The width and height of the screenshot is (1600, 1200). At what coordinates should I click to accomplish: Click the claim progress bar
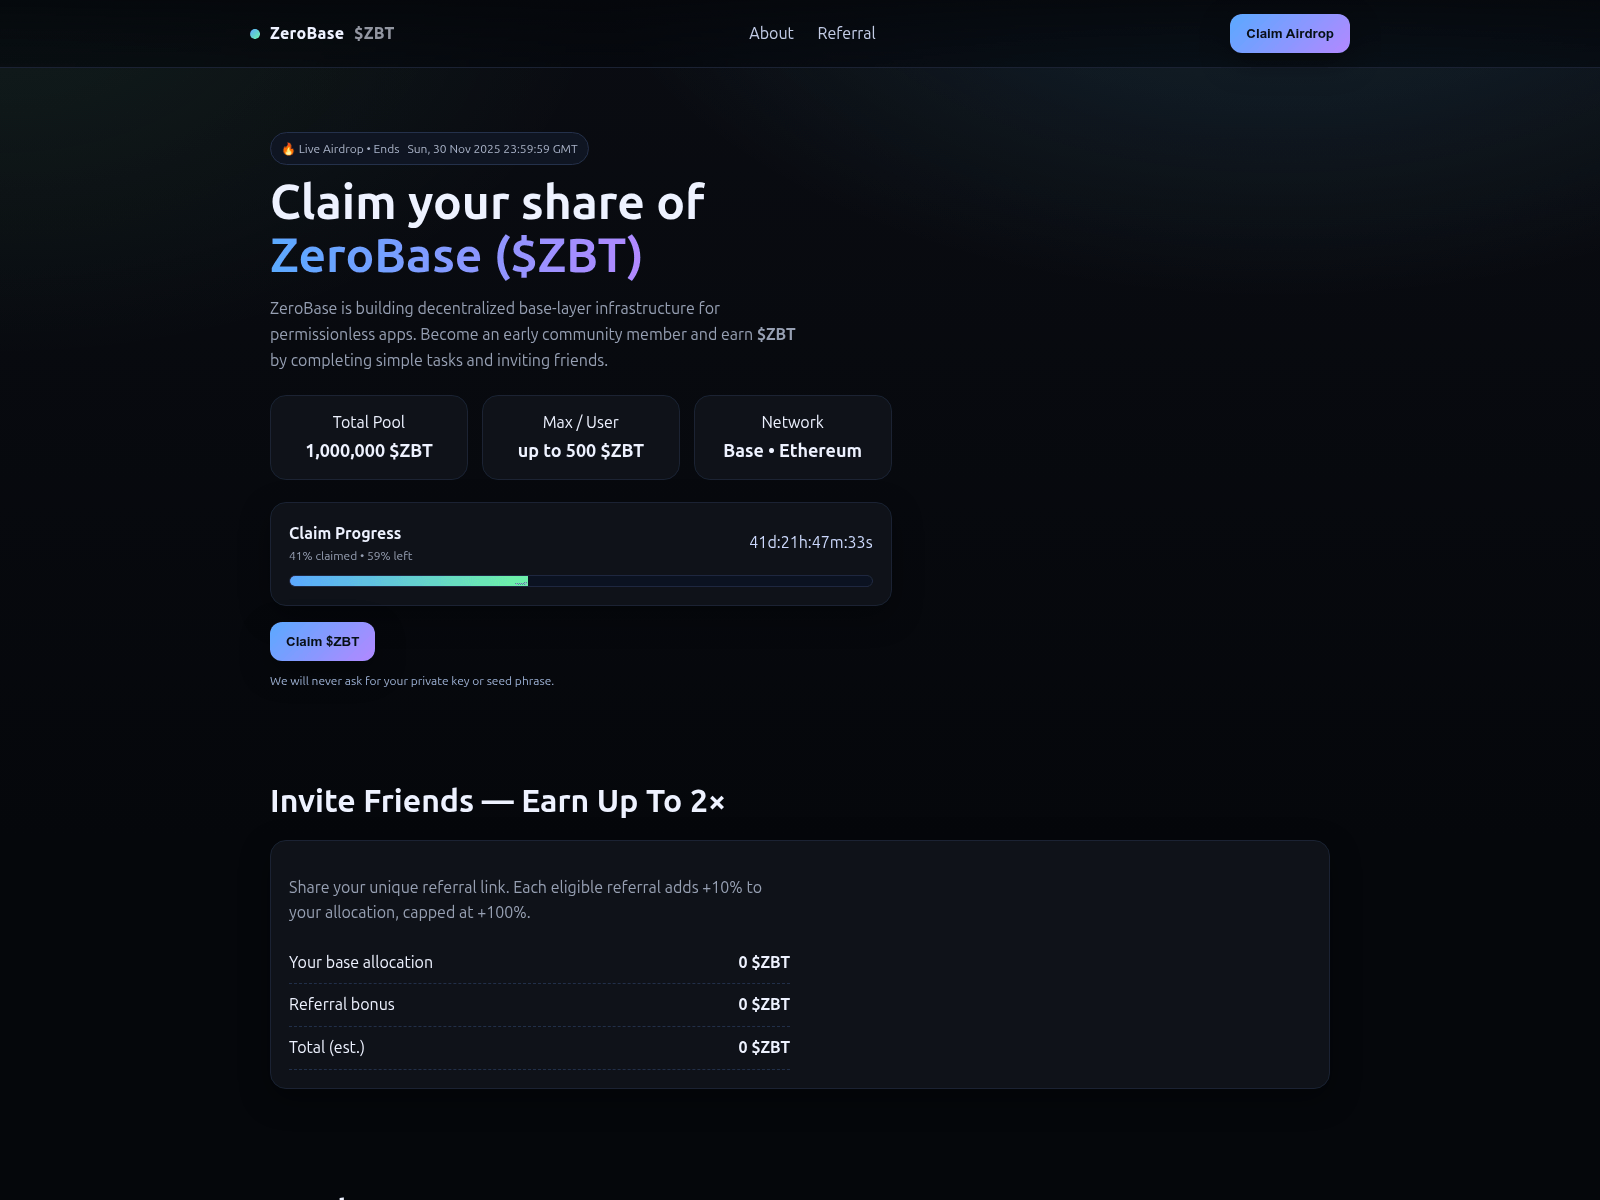[580, 581]
